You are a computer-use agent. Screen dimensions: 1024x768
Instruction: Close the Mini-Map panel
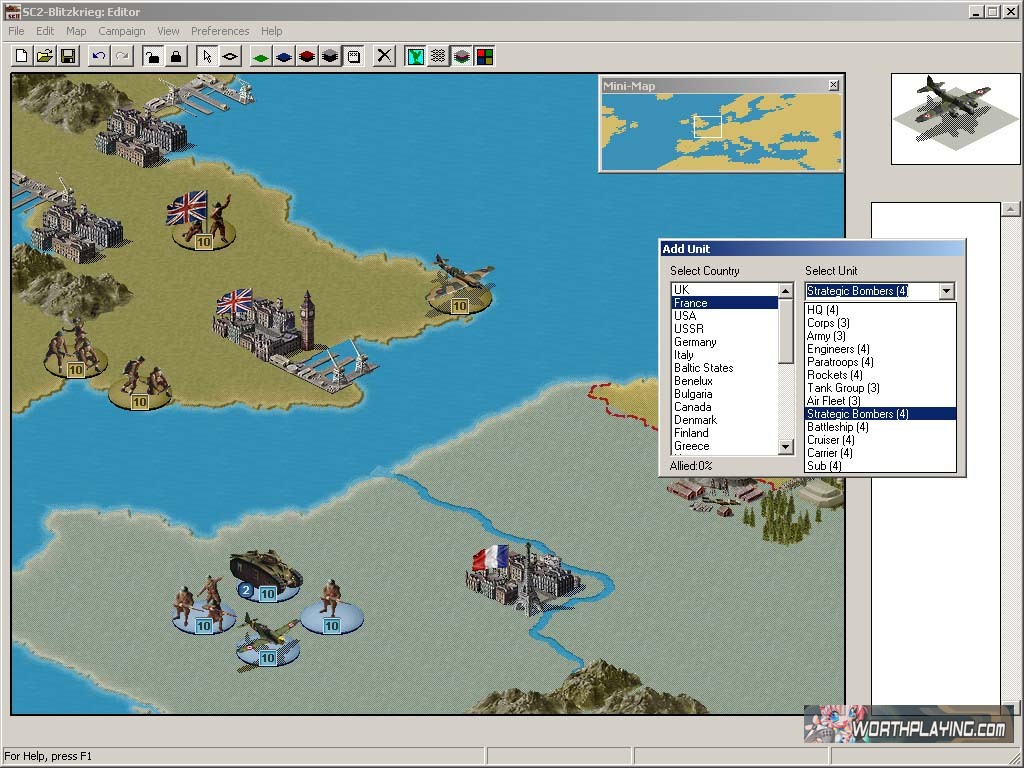coord(833,86)
